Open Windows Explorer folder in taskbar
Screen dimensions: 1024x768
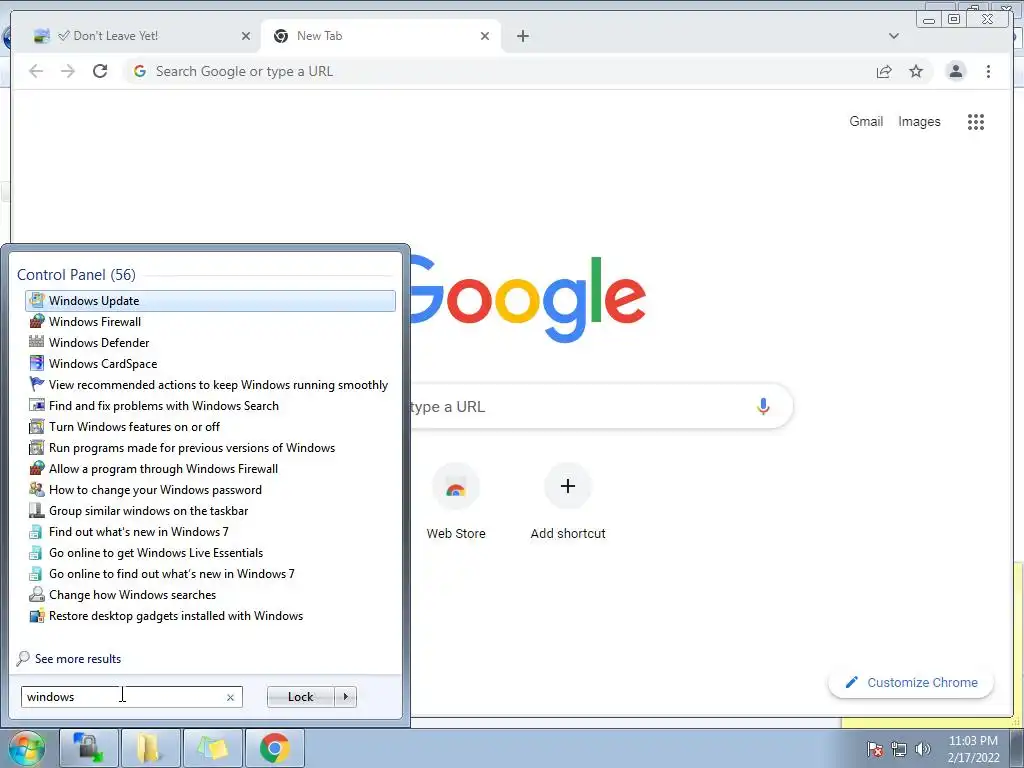pyautogui.click(x=150, y=748)
